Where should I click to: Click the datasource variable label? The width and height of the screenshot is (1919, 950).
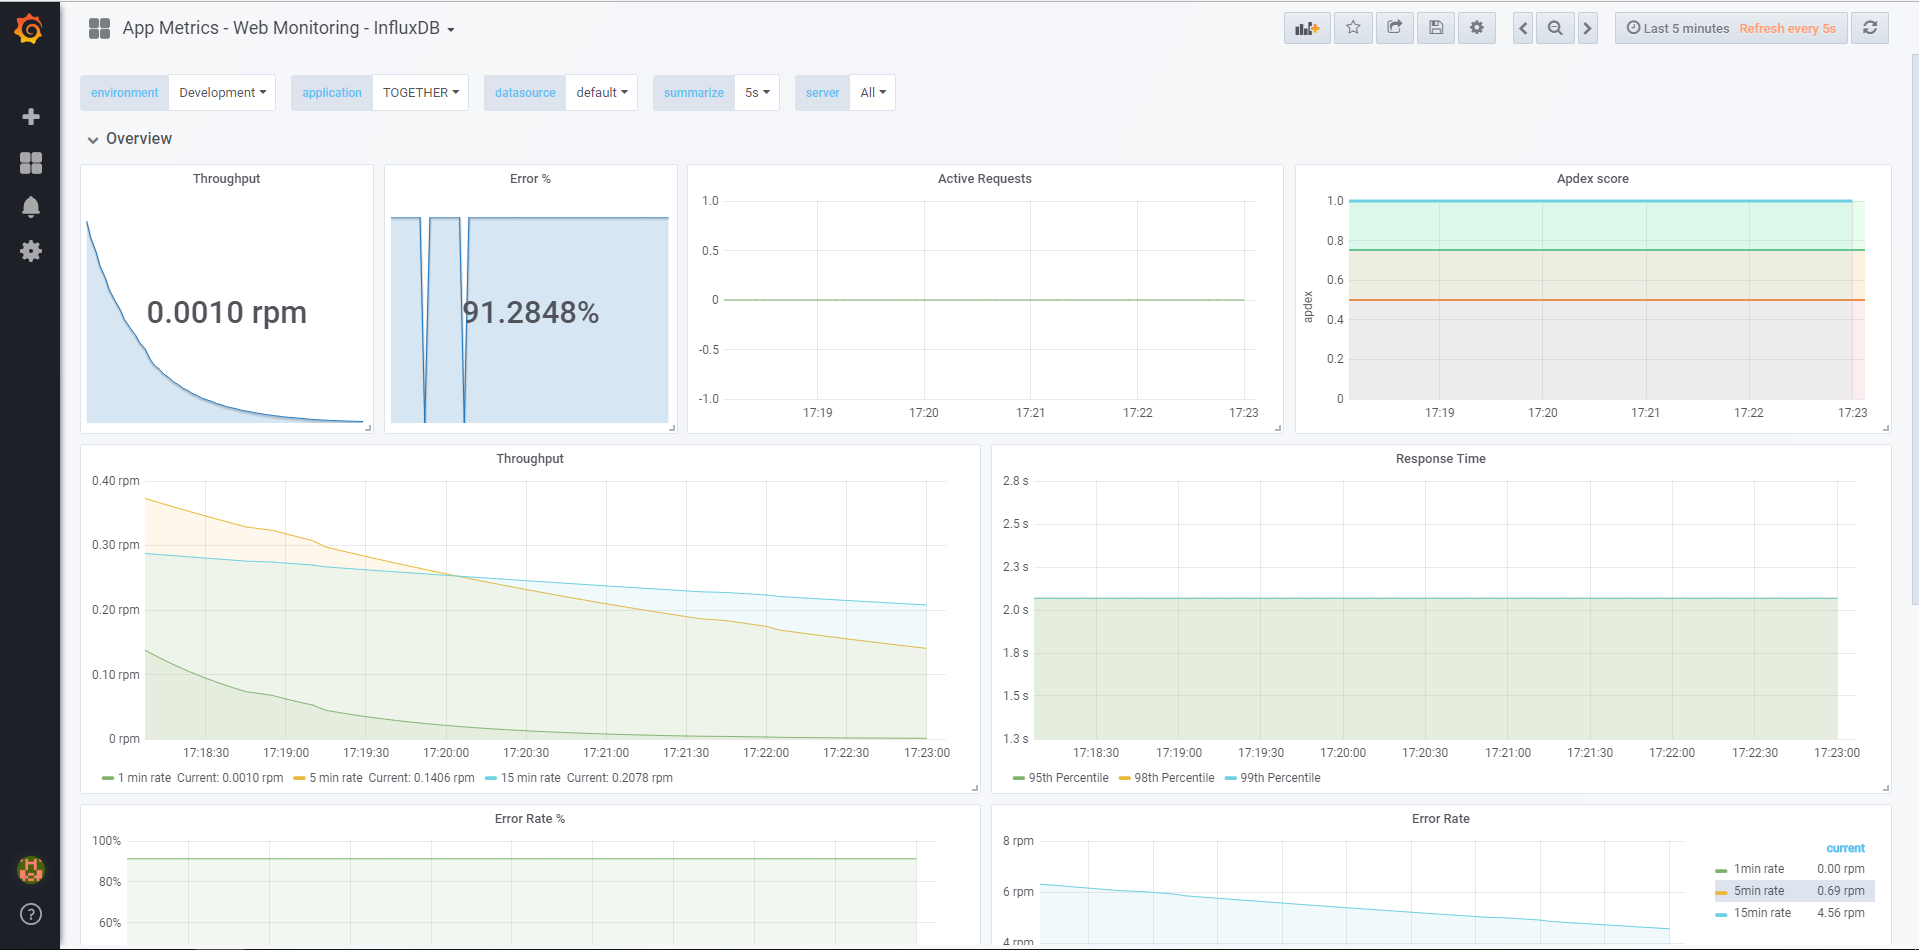(x=525, y=93)
